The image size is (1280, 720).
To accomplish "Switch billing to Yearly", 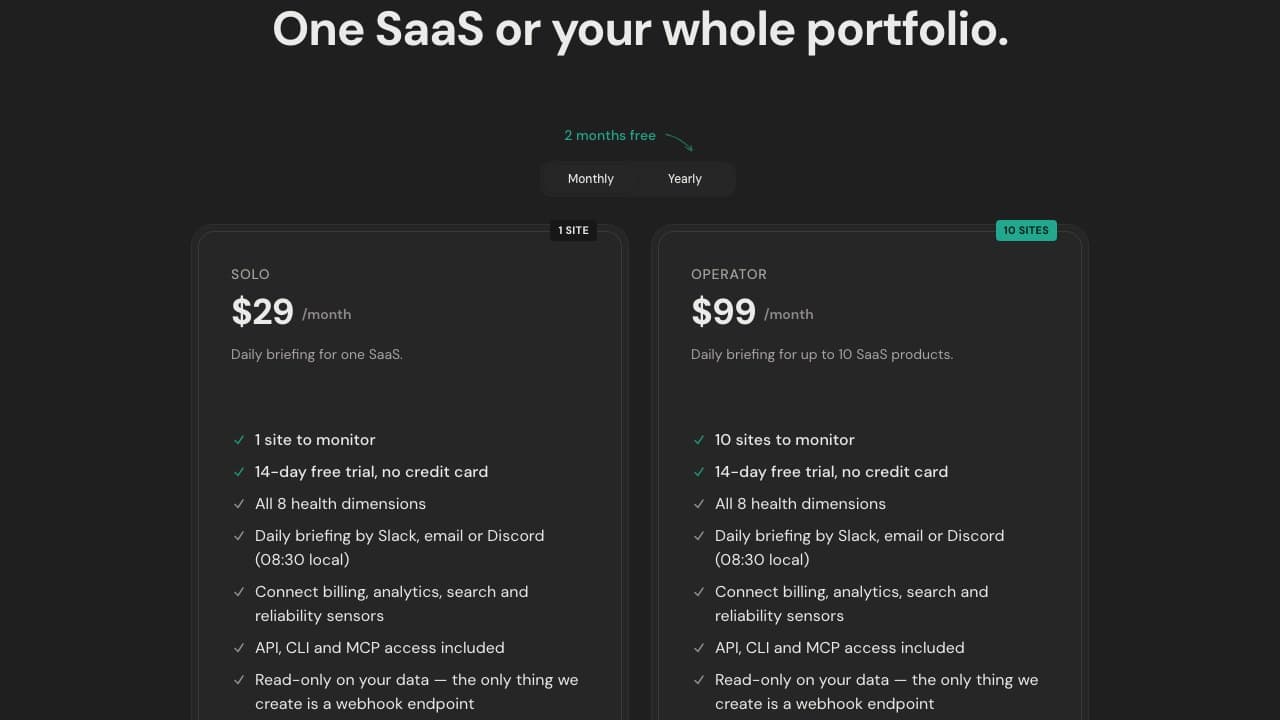I will [685, 179].
